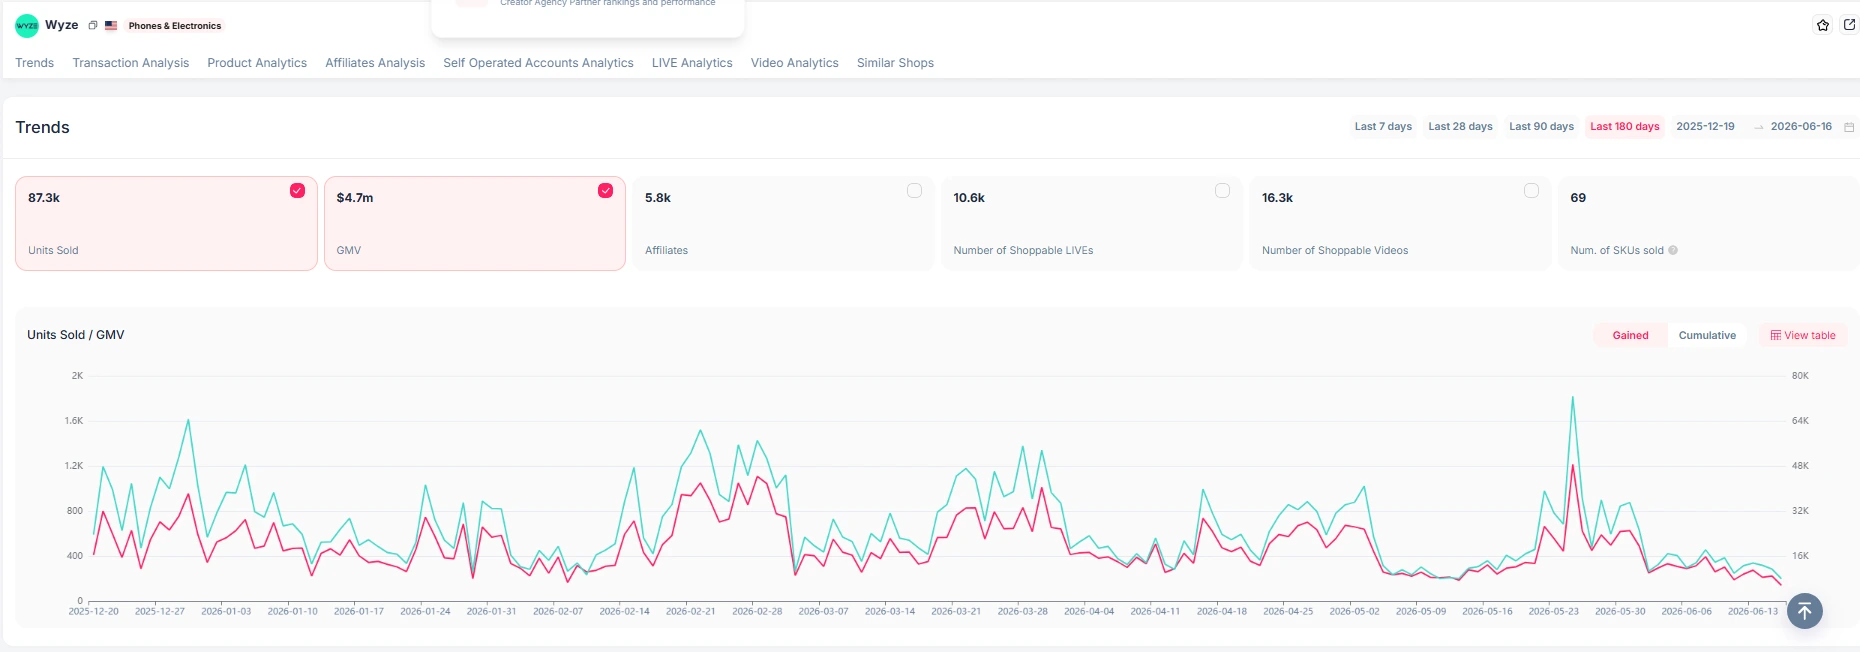The height and width of the screenshot is (652, 1860).
Task: Open the Video Analytics tab
Action: 795,63
